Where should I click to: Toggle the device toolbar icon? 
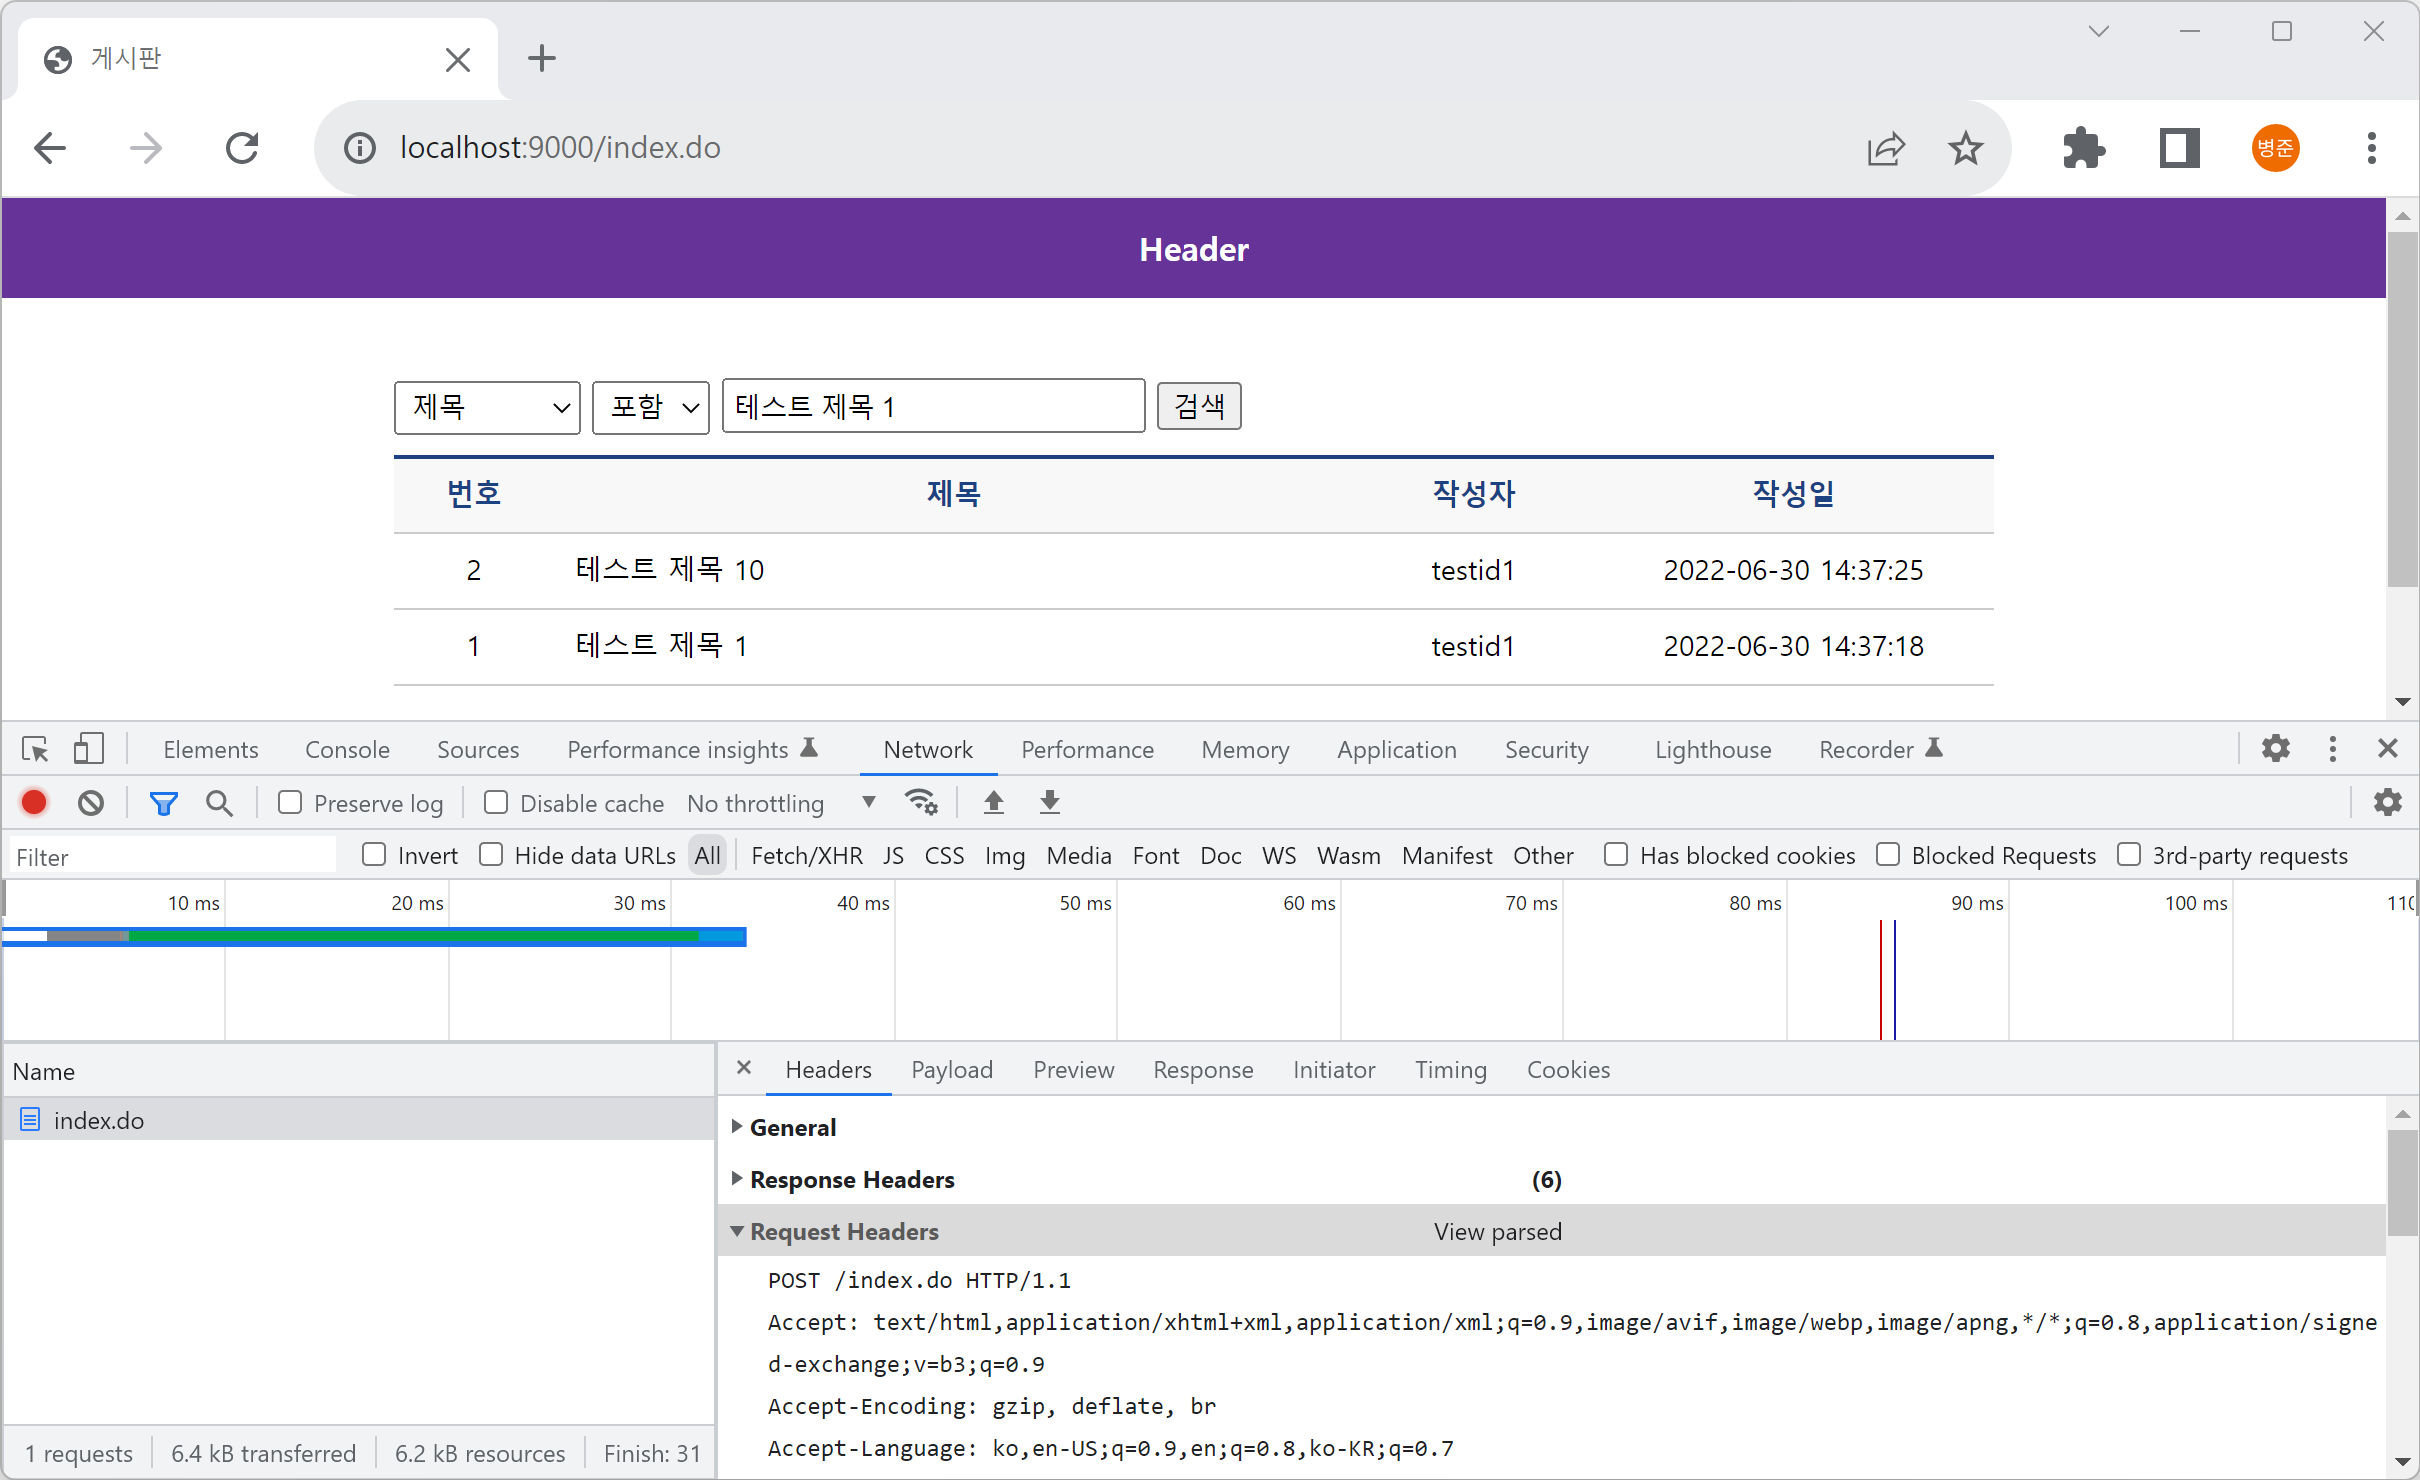88,749
